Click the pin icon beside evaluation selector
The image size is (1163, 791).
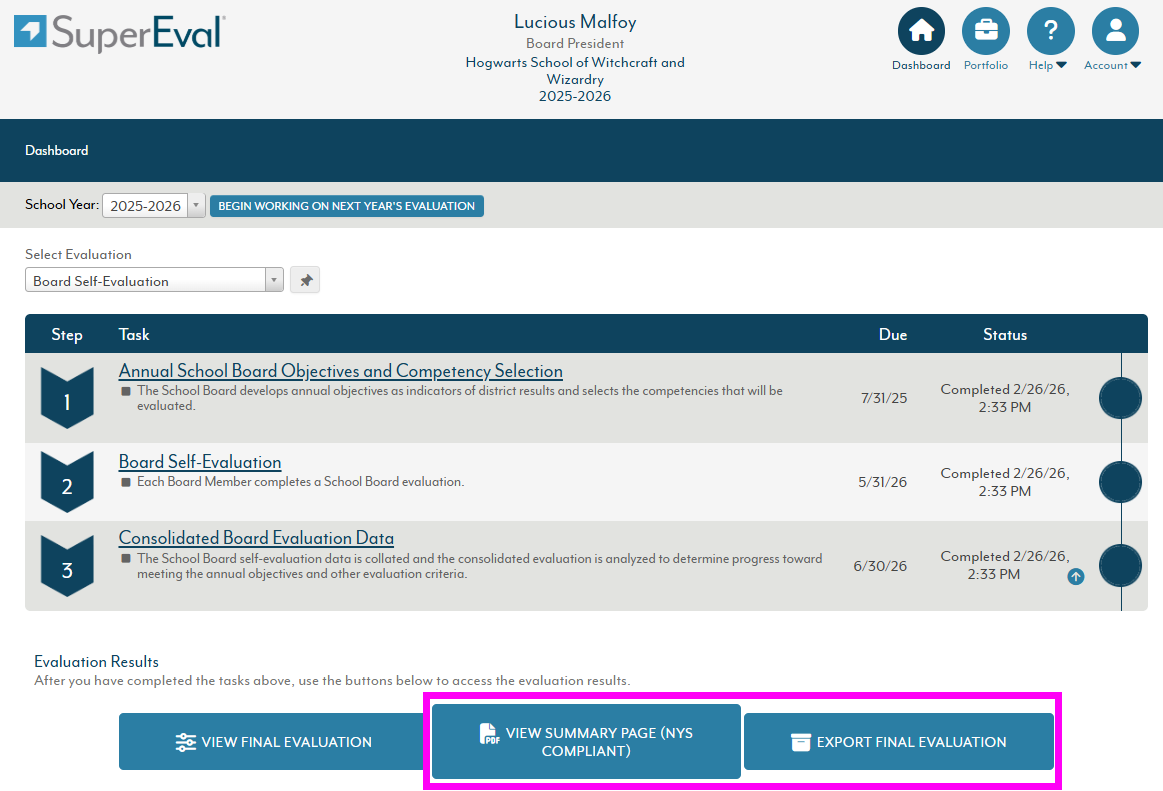click(x=305, y=281)
